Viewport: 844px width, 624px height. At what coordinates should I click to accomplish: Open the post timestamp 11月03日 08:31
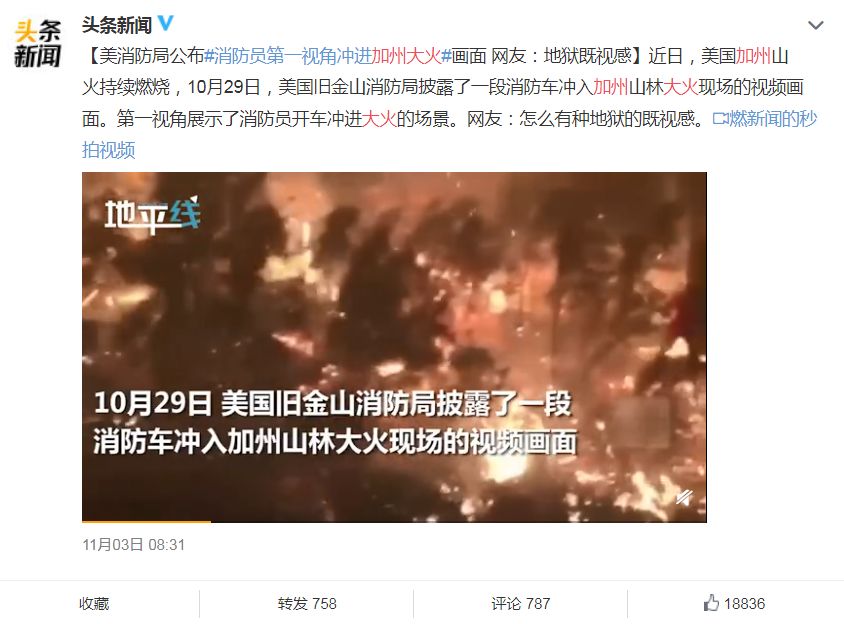pos(133,545)
